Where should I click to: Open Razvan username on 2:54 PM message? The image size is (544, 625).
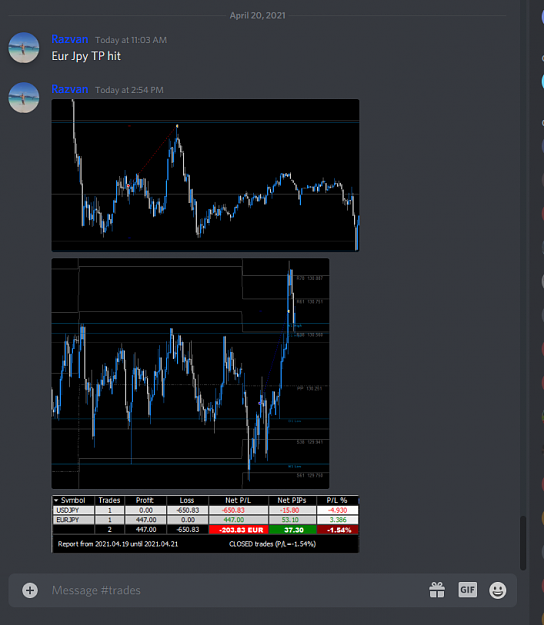[70, 89]
